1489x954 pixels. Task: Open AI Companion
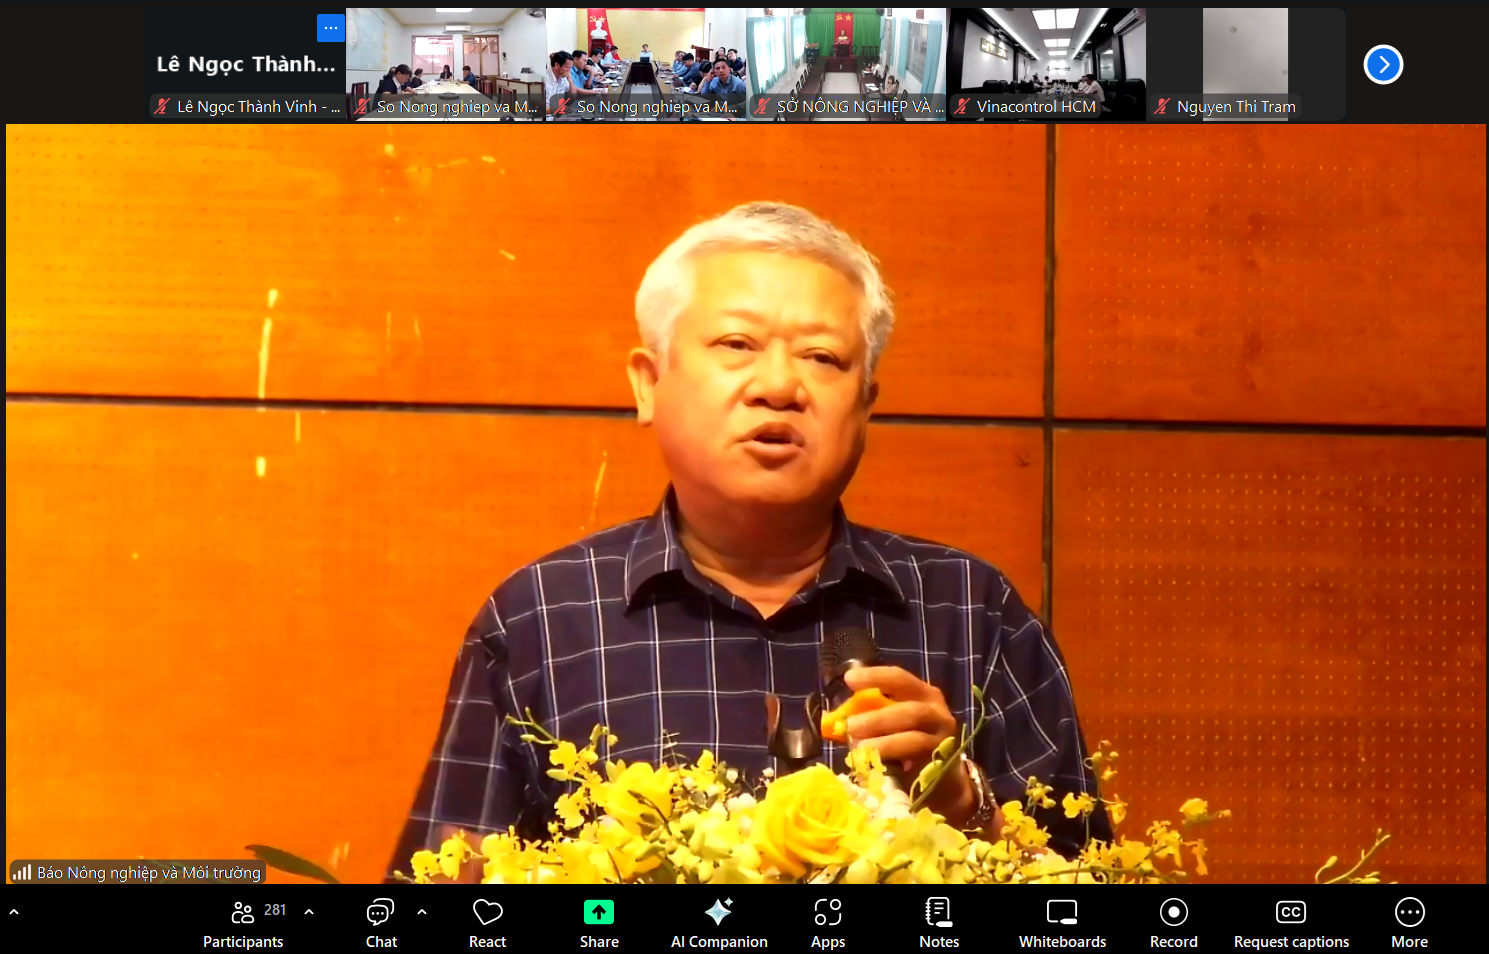[x=719, y=923]
